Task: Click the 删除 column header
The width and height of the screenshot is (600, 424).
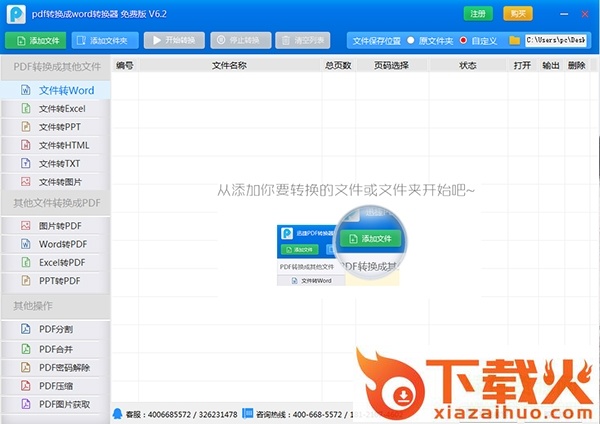Action: 577,66
